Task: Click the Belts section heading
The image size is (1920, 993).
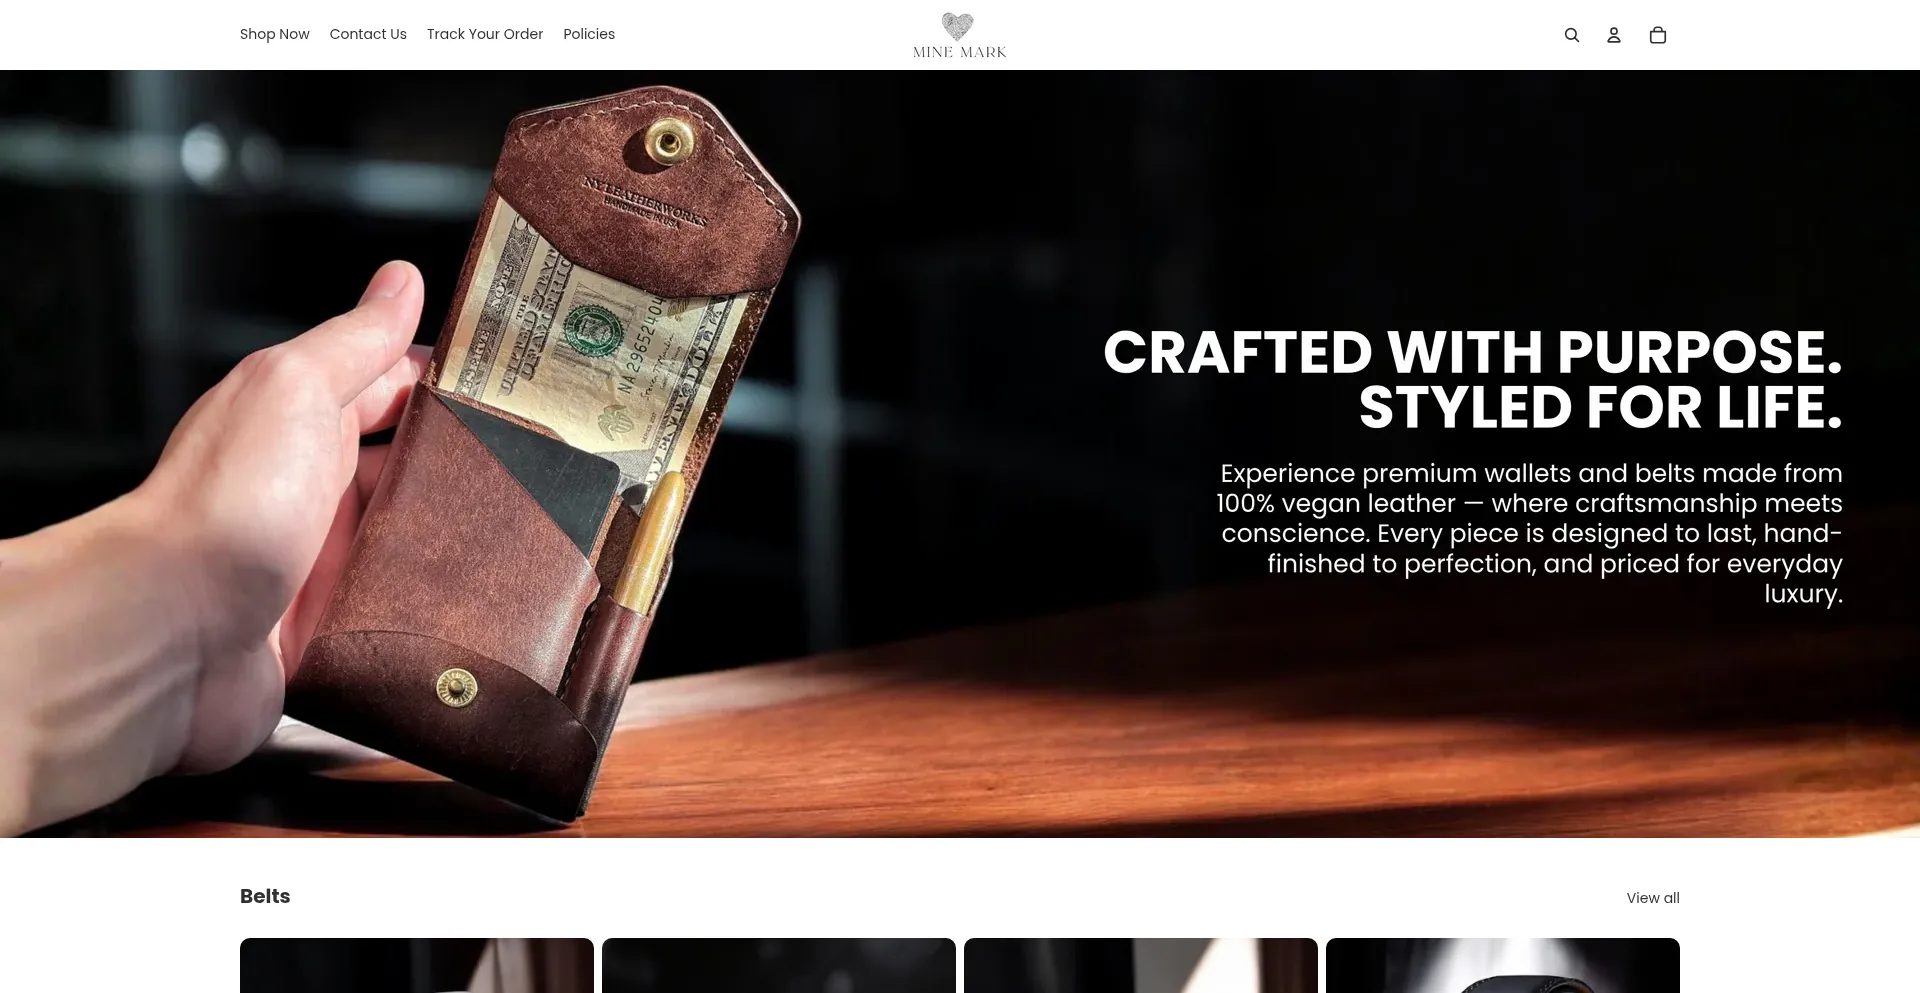Action: tap(265, 896)
